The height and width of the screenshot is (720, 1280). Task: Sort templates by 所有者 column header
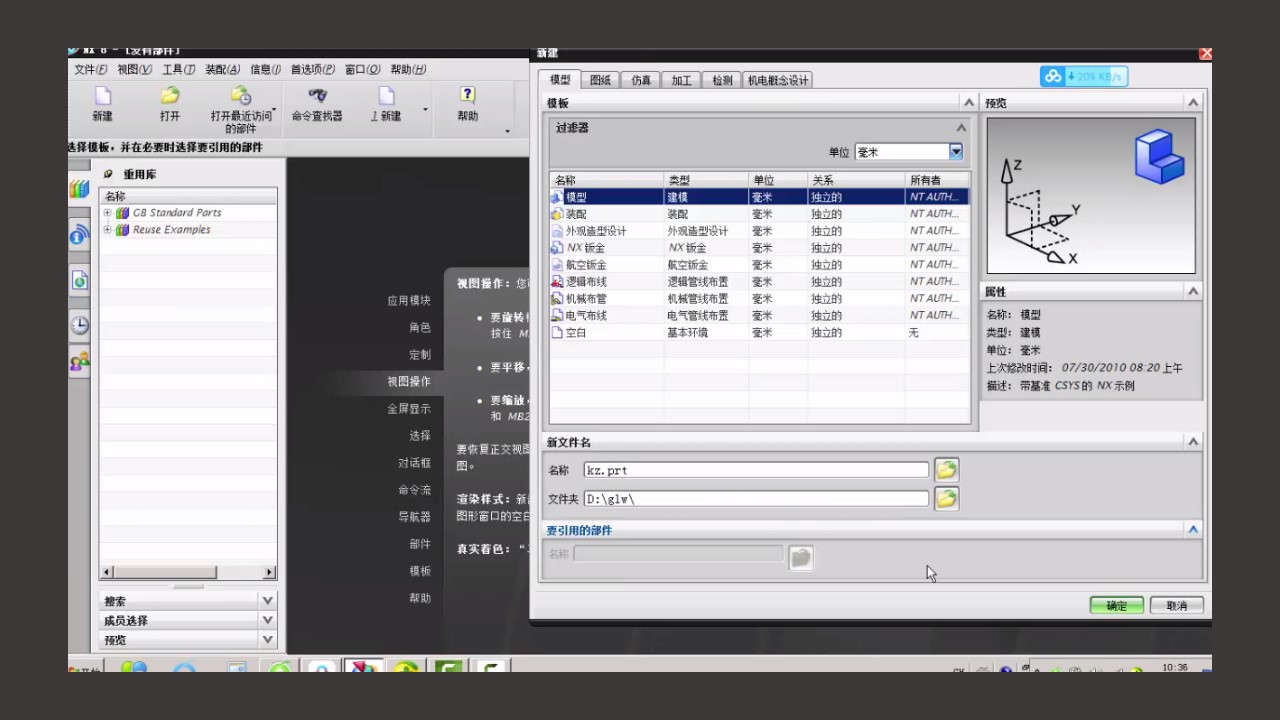937,180
